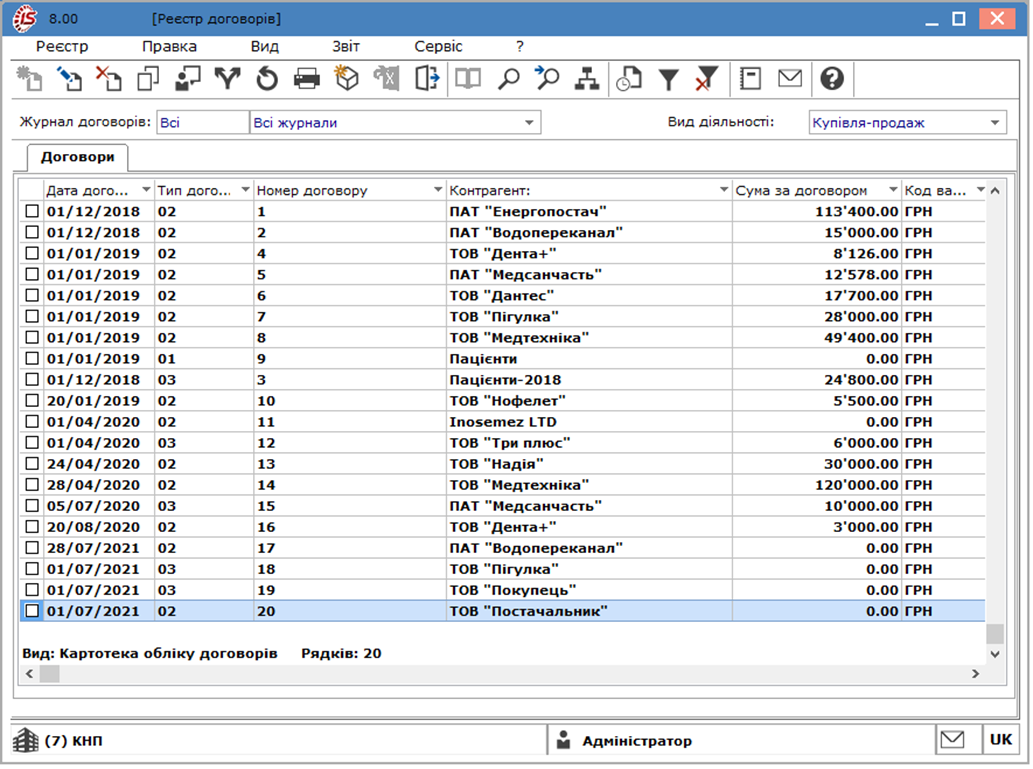
Task: Open the ? help menu
Action: 520,46
